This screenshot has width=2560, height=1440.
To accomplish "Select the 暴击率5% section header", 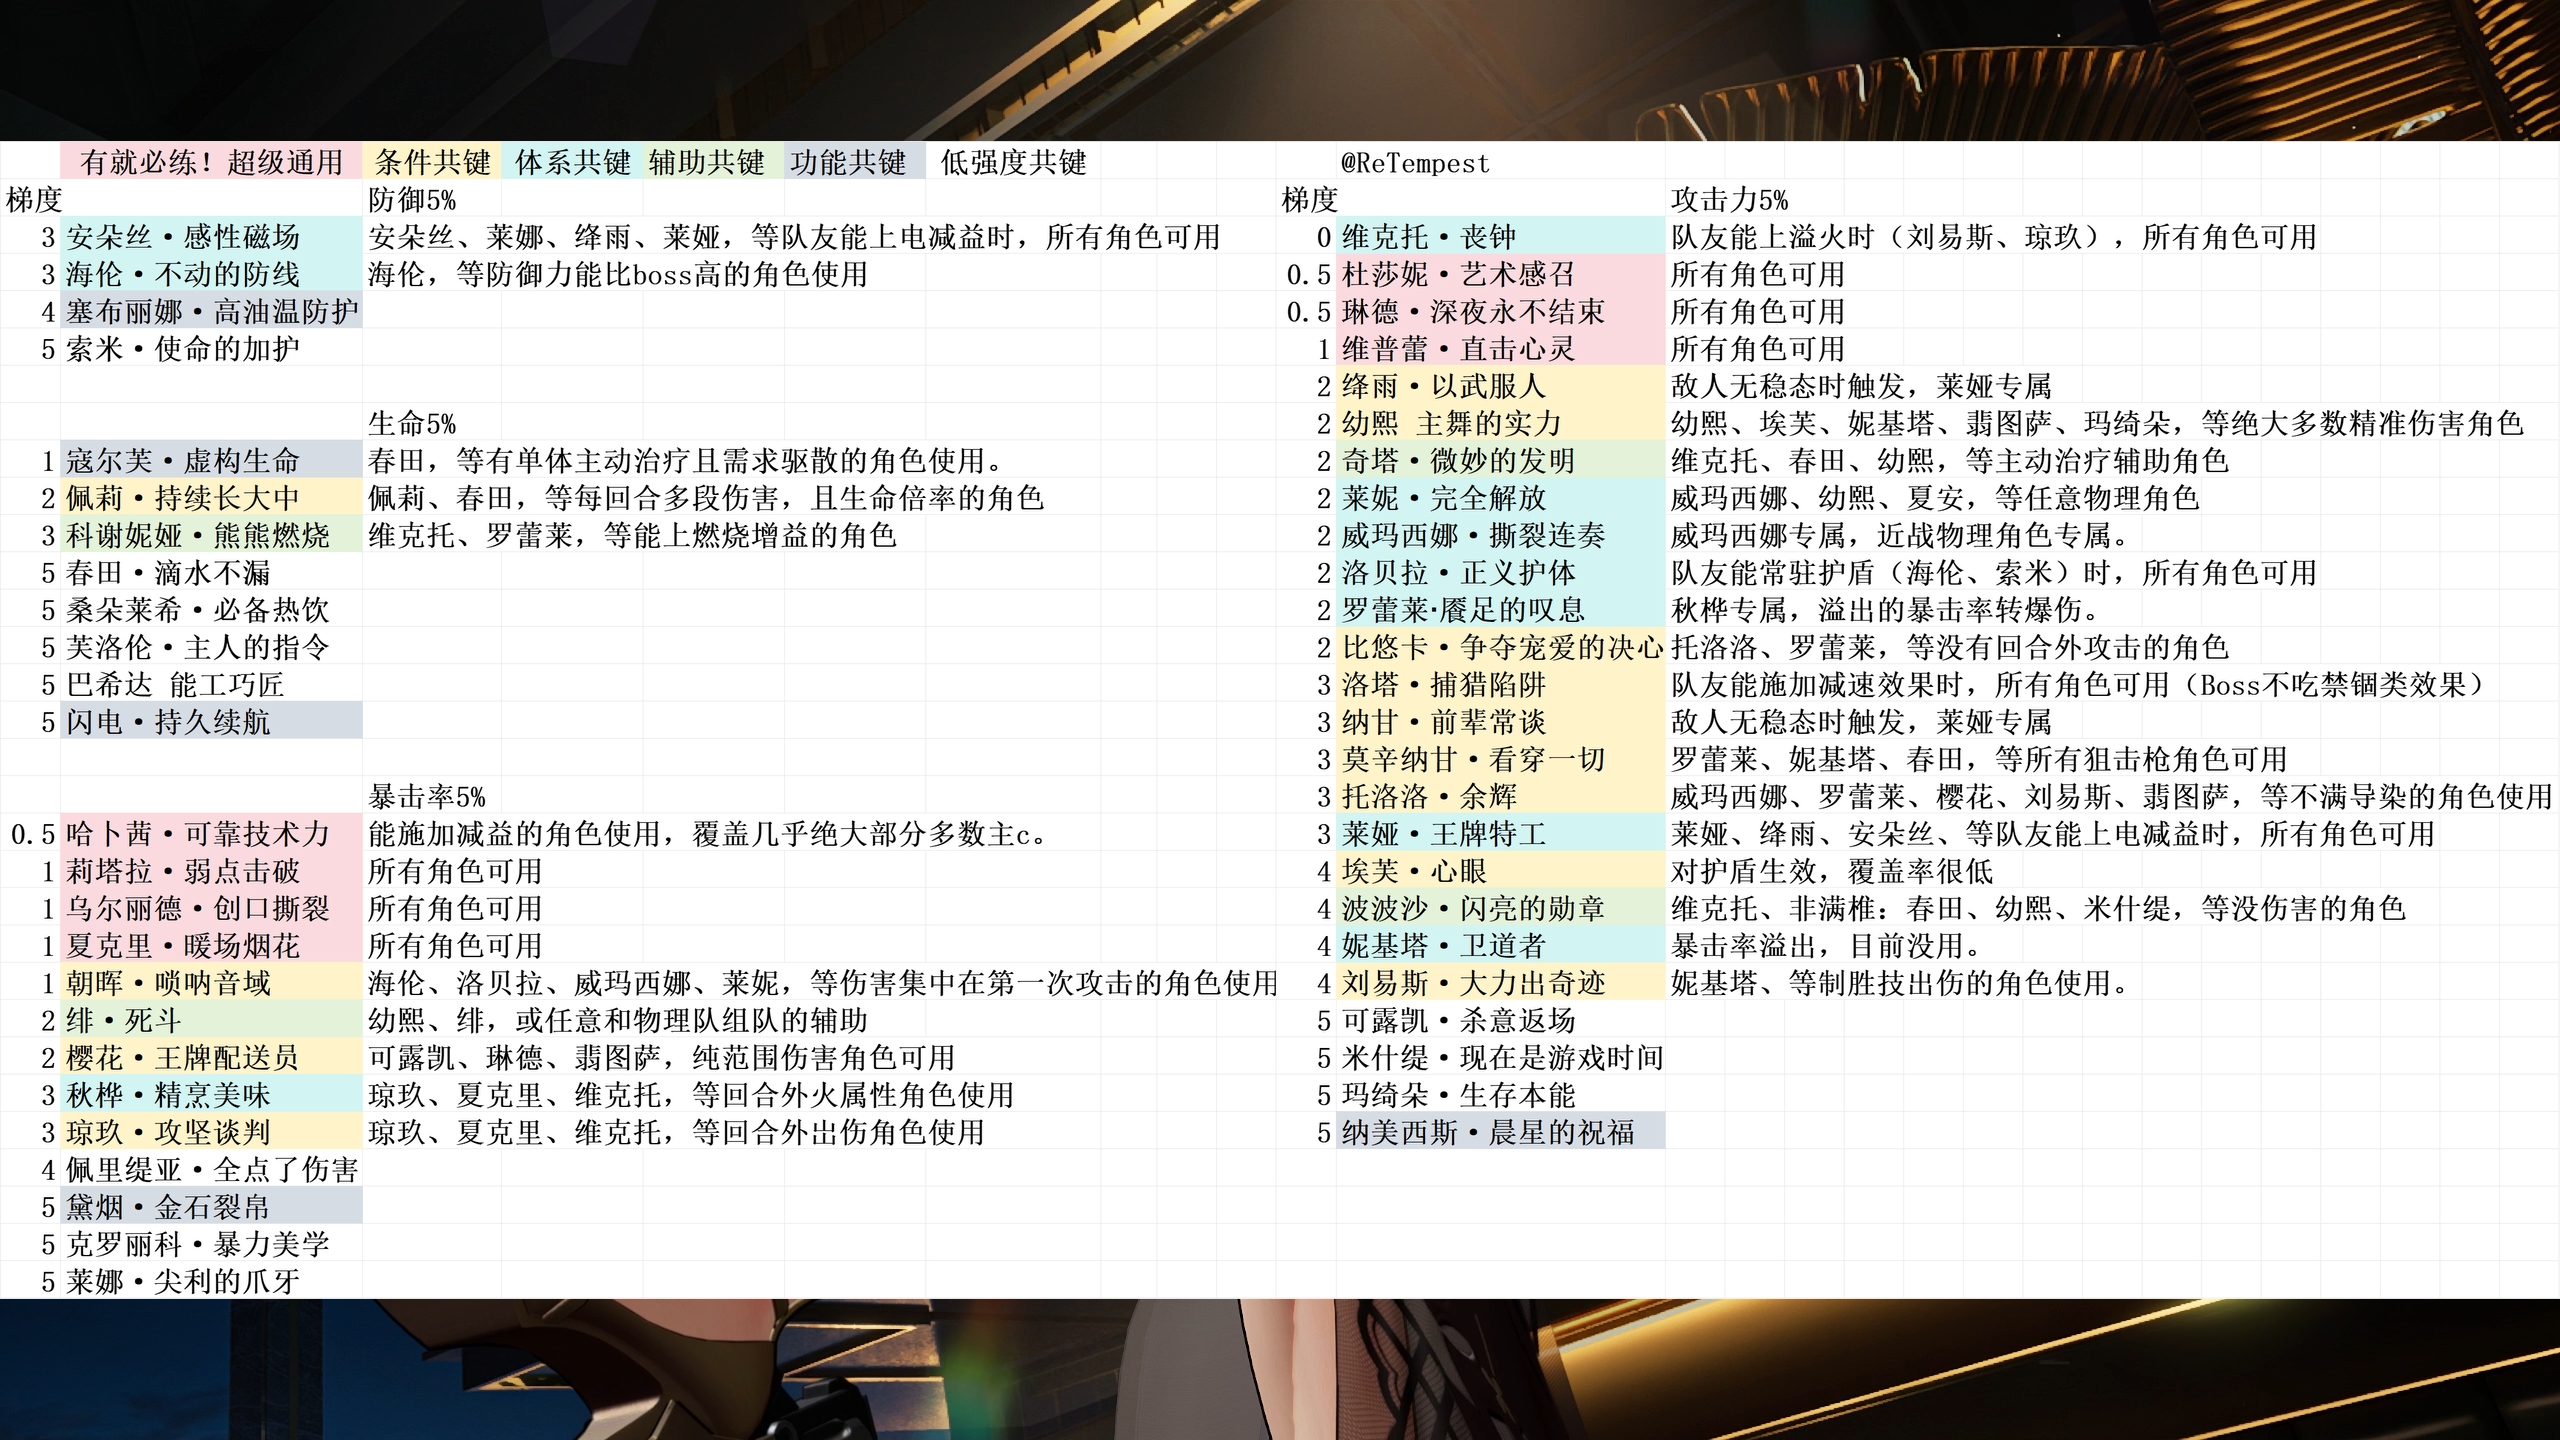I will (x=427, y=797).
